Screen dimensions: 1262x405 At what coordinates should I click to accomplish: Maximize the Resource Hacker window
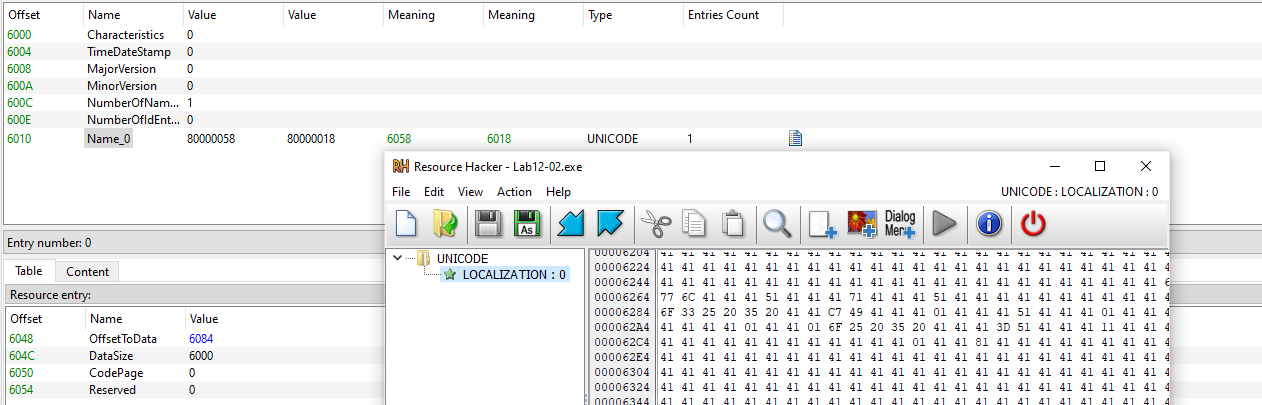(x=1100, y=166)
